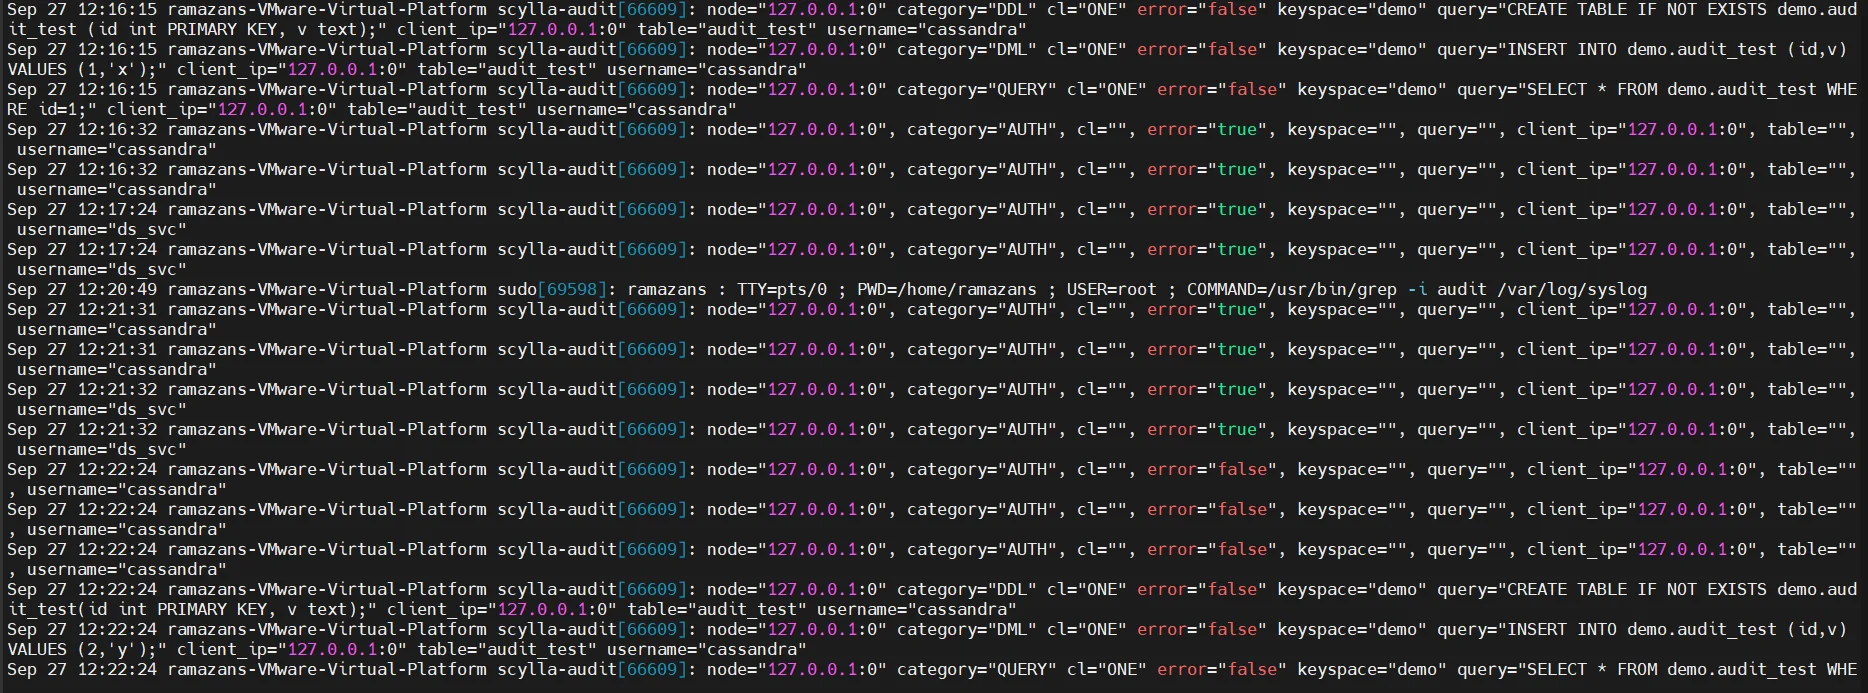This screenshot has width=1868, height=693.
Task: Select category="QUERY" in the 12:16:15 entry
Action: 976,89
